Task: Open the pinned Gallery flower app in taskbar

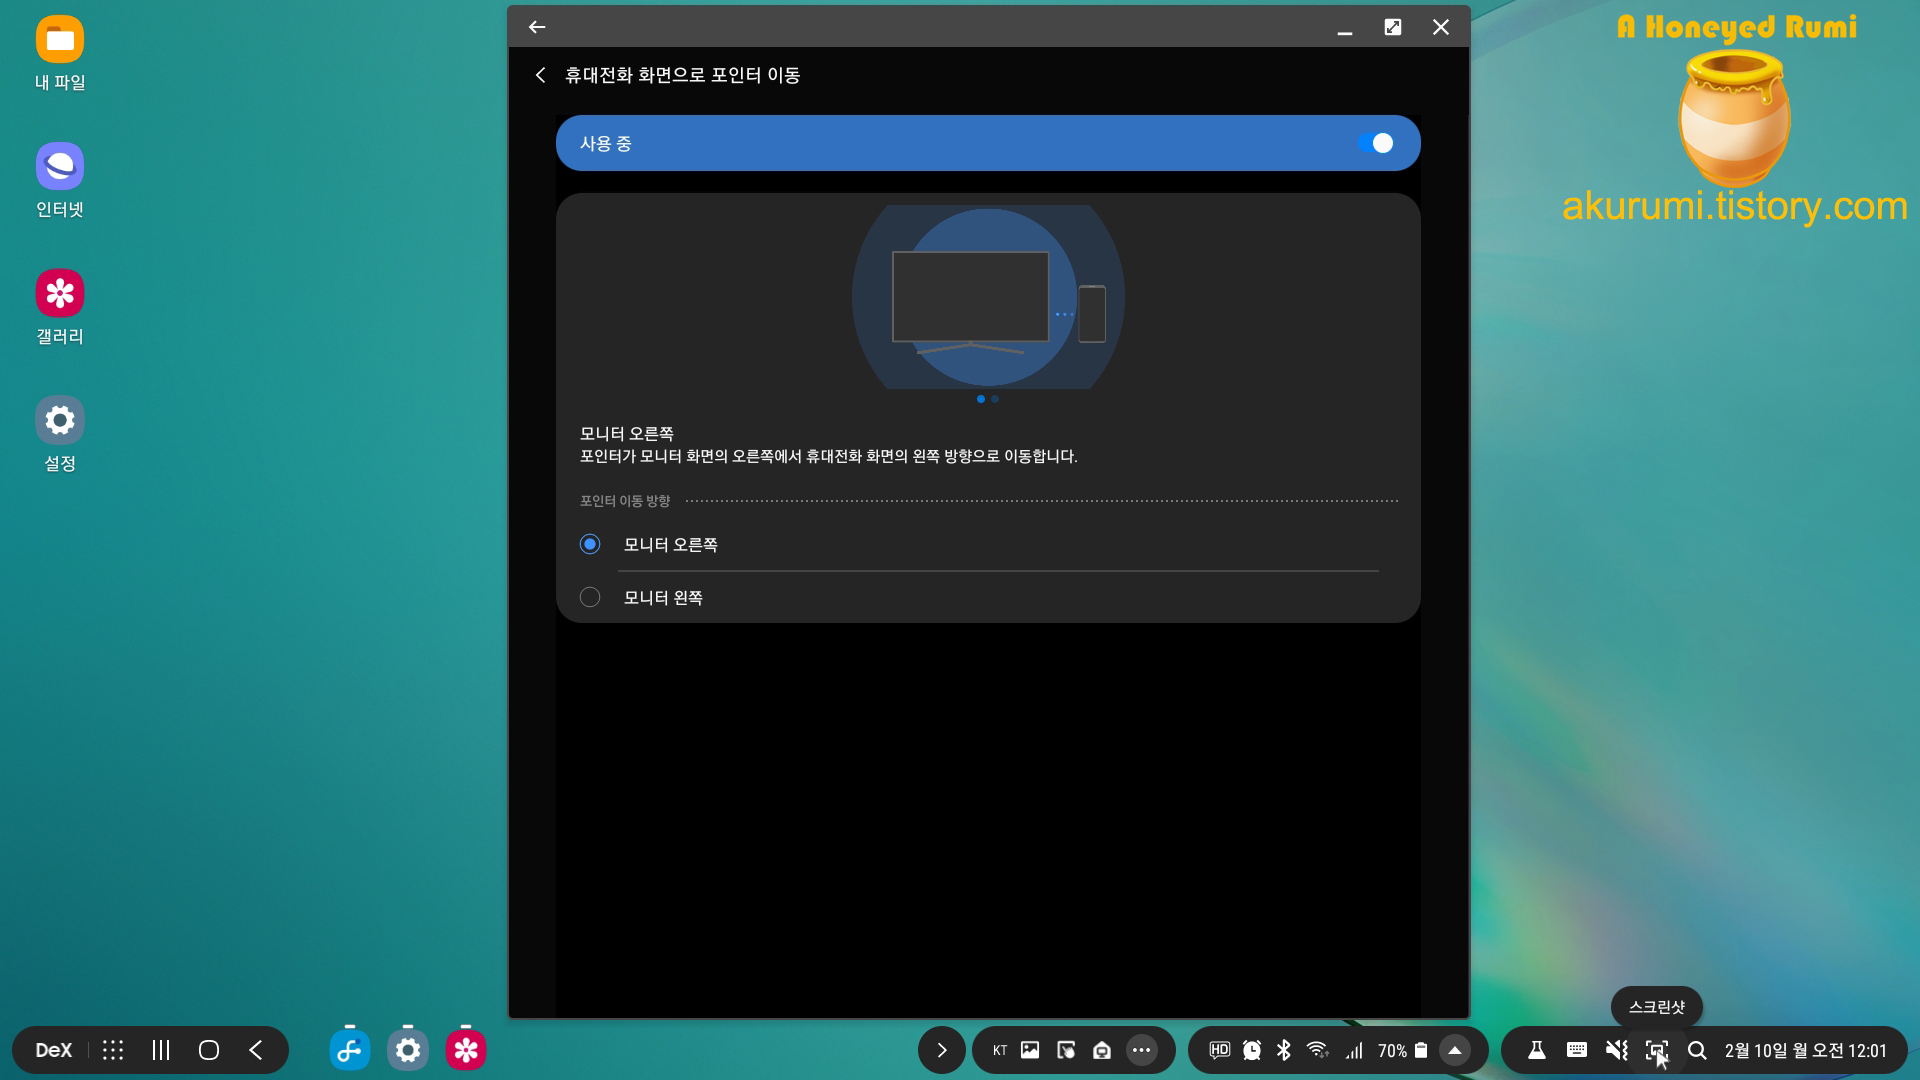Action: [x=466, y=1050]
